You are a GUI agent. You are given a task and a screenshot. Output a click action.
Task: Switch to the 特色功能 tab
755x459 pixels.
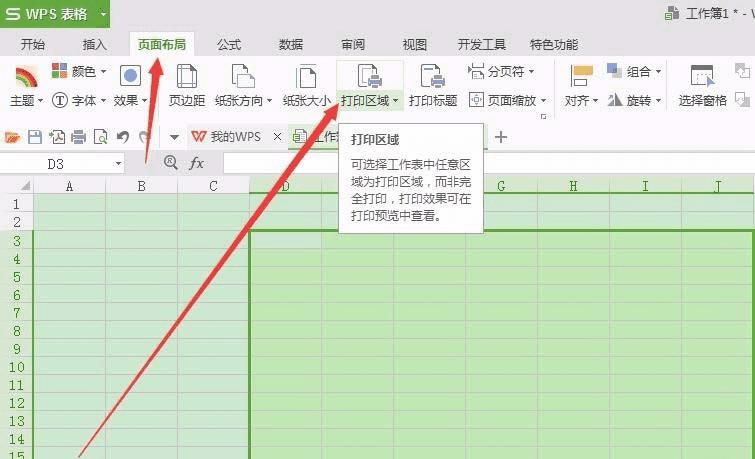[x=554, y=45]
